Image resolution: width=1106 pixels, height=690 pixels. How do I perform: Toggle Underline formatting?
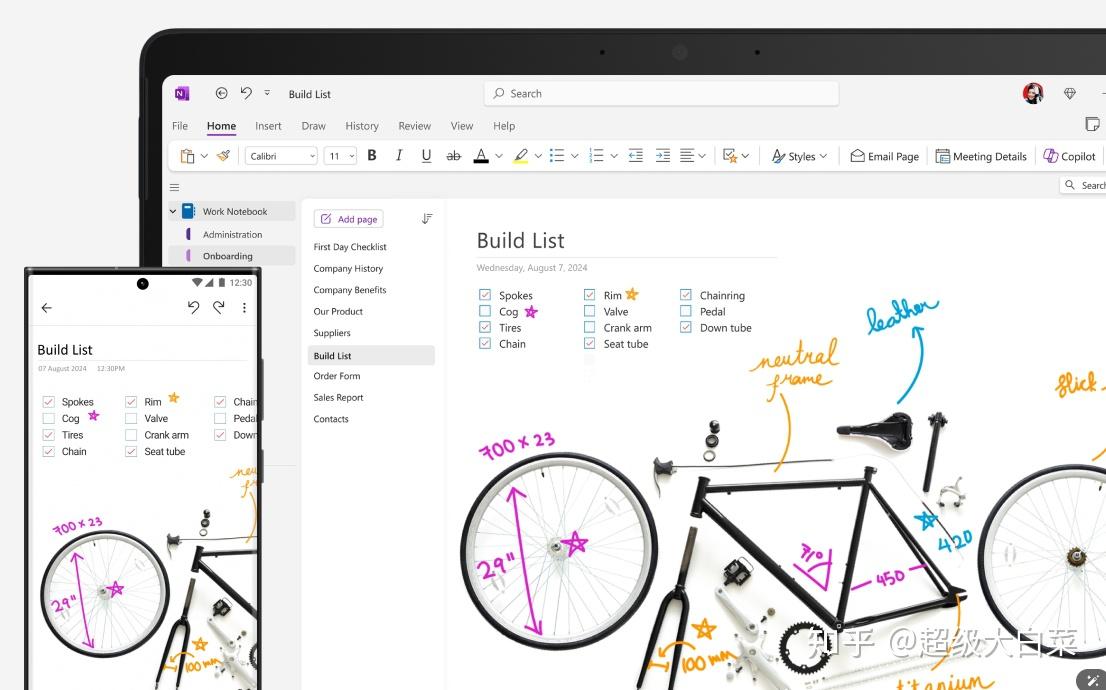click(x=426, y=156)
